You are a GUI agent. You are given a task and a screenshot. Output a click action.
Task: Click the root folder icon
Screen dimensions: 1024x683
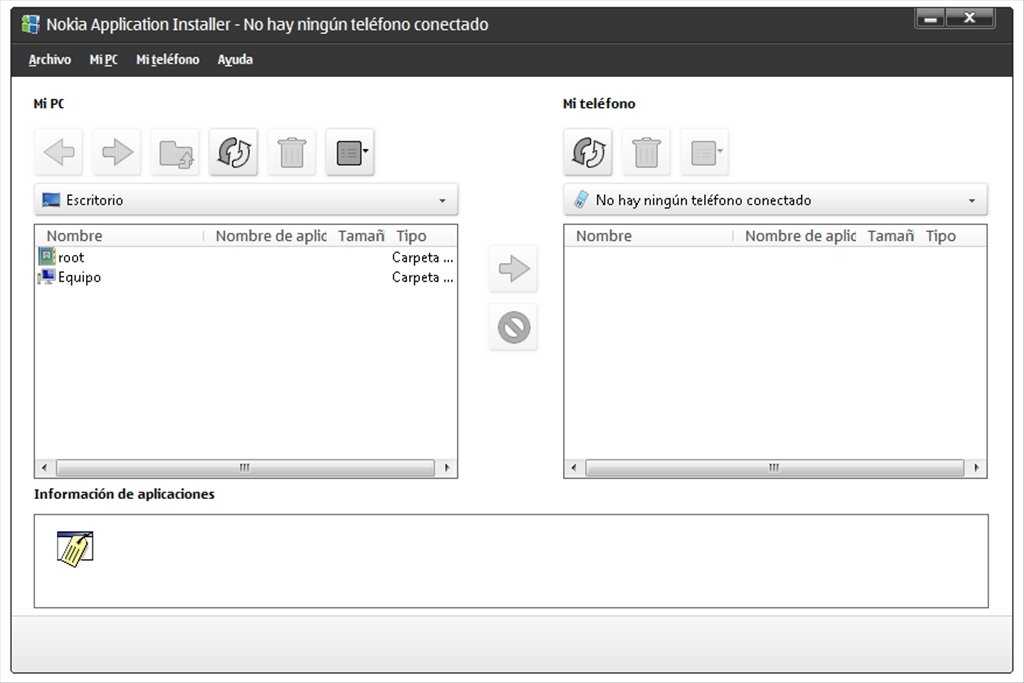pos(46,257)
